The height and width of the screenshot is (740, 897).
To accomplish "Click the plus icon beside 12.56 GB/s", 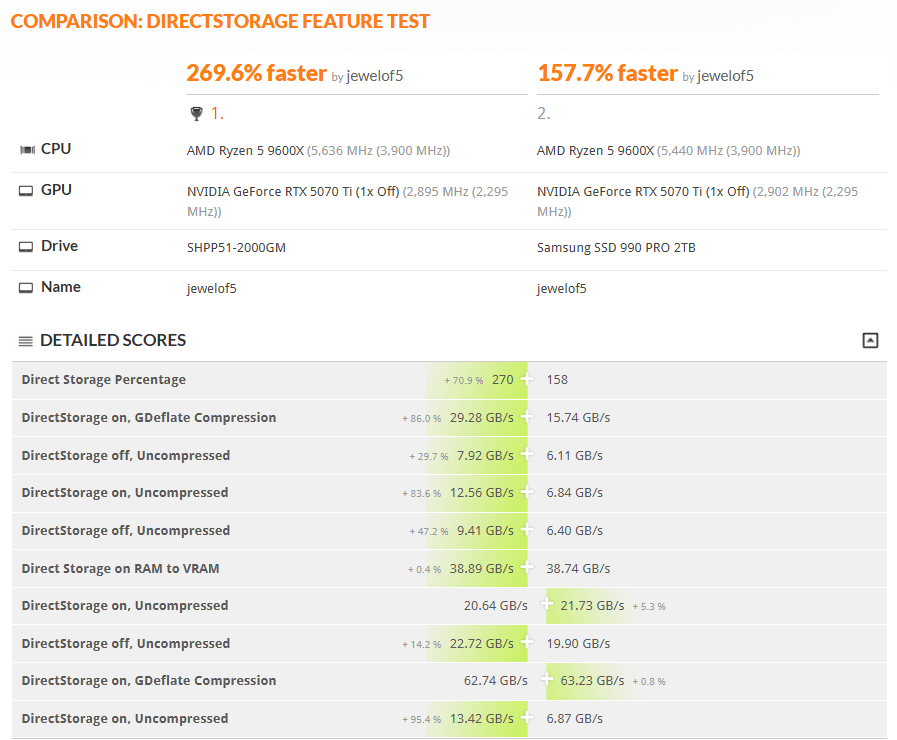I will tap(527, 491).
